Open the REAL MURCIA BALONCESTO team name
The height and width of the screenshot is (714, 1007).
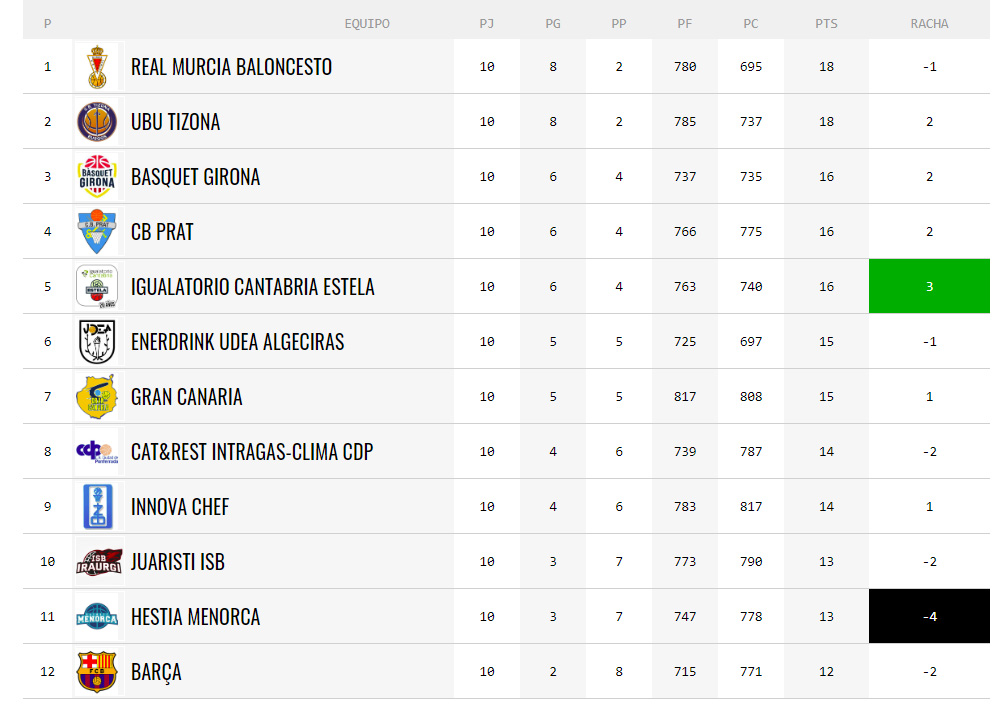pyautogui.click(x=231, y=67)
